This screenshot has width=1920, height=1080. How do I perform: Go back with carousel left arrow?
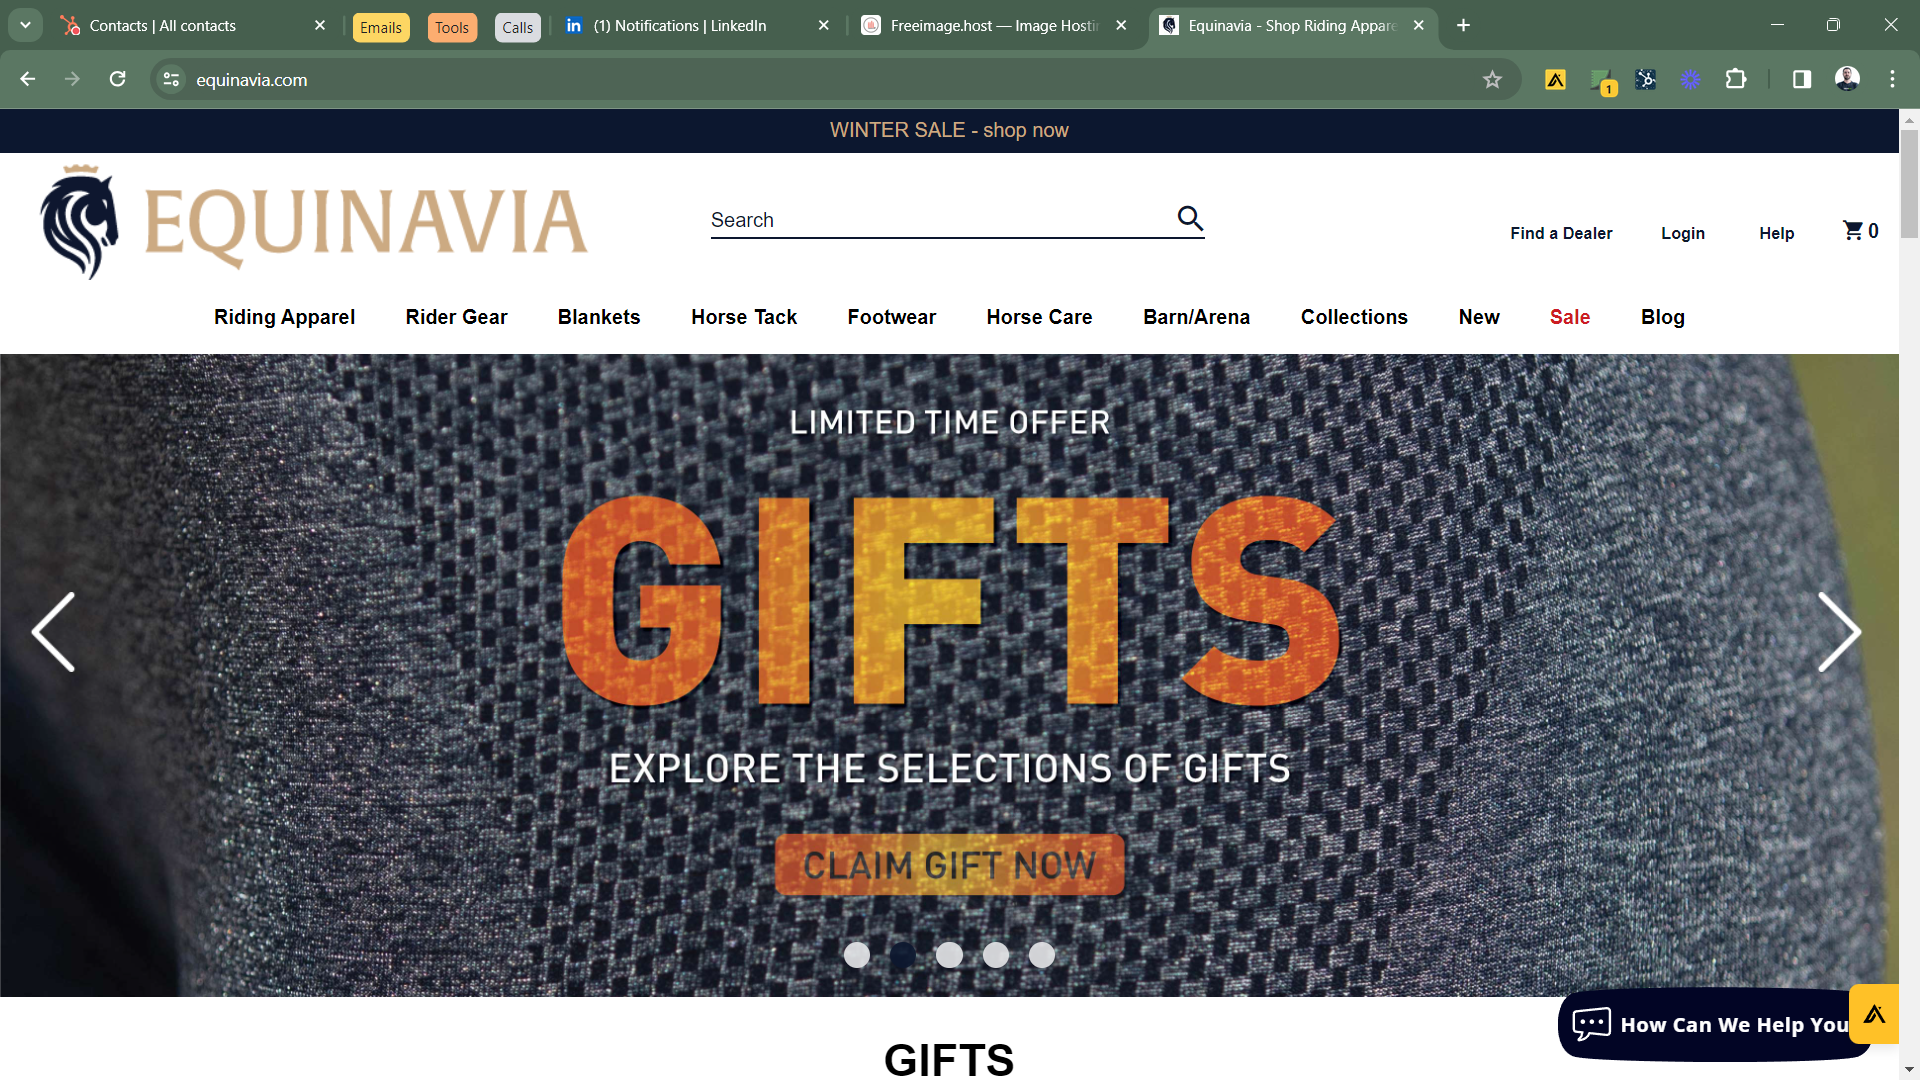(x=54, y=632)
